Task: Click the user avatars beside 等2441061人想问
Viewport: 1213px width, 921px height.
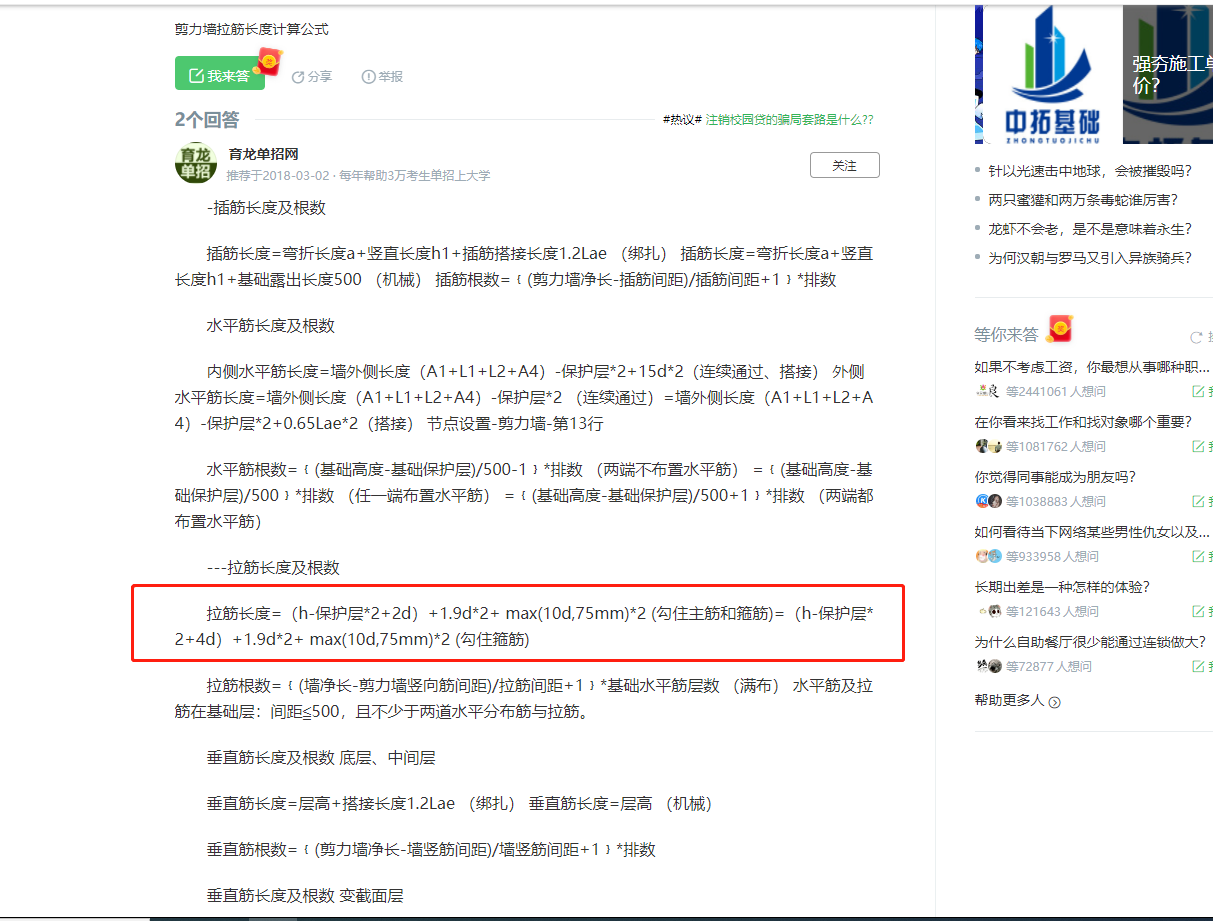Action: (988, 391)
